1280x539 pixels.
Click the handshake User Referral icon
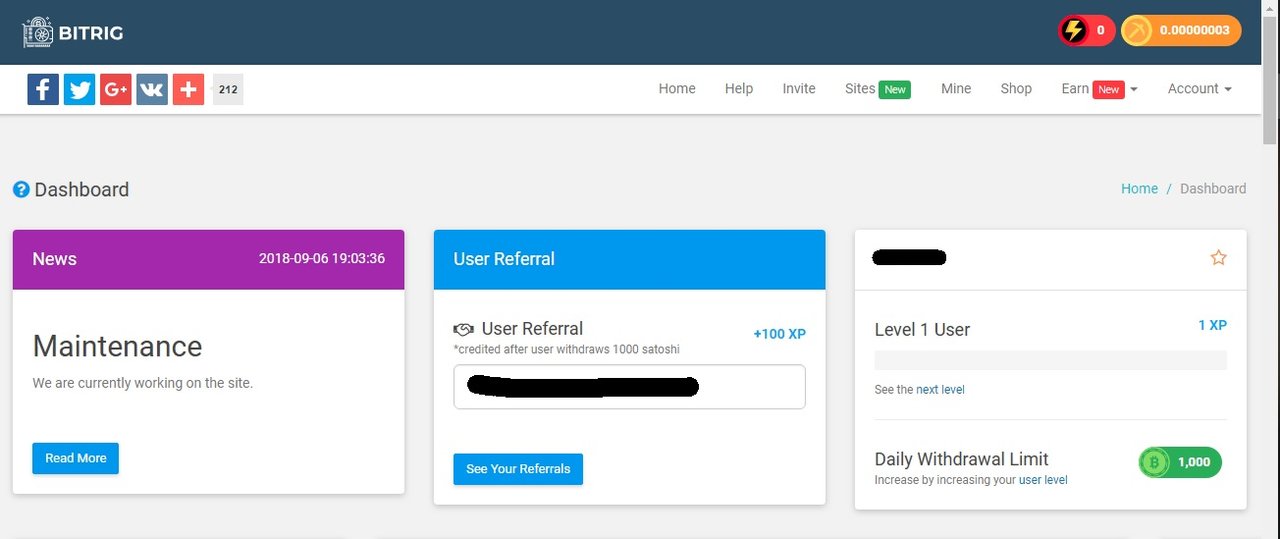click(463, 329)
